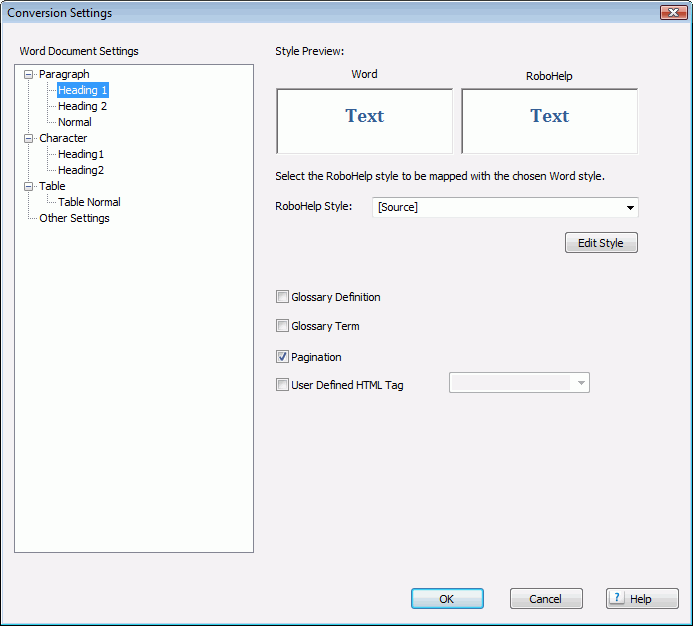Viewport: 693px width, 626px height.
Task: Click the Cancel button
Action: click(546, 599)
